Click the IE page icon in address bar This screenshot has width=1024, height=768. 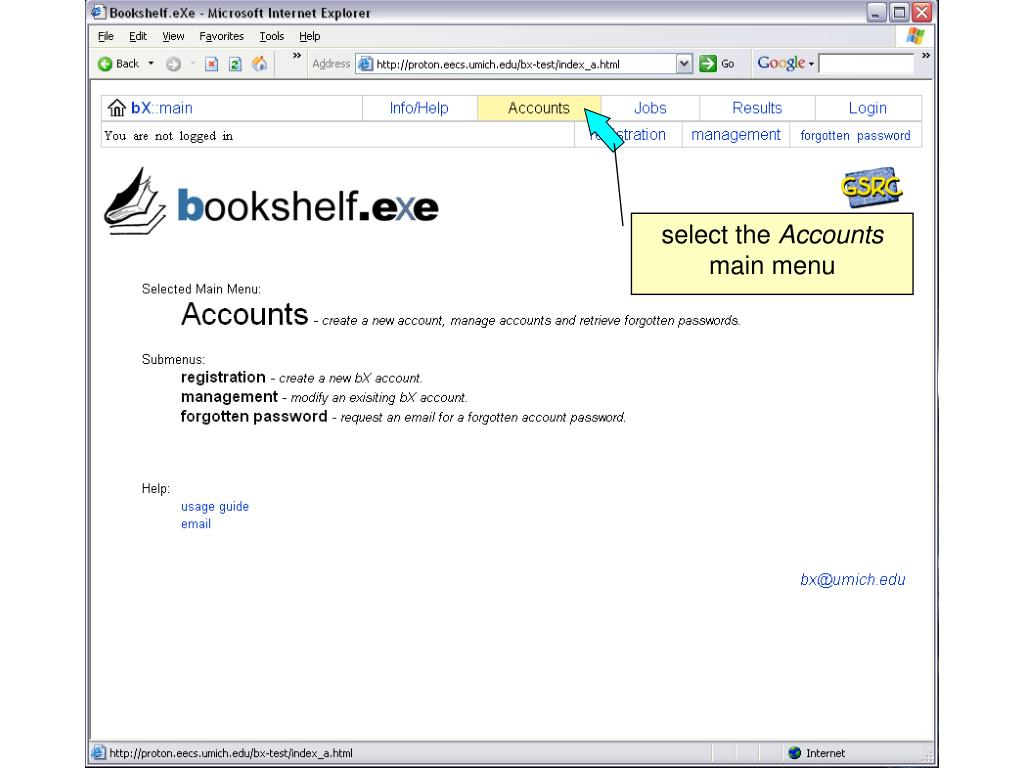click(366, 64)
